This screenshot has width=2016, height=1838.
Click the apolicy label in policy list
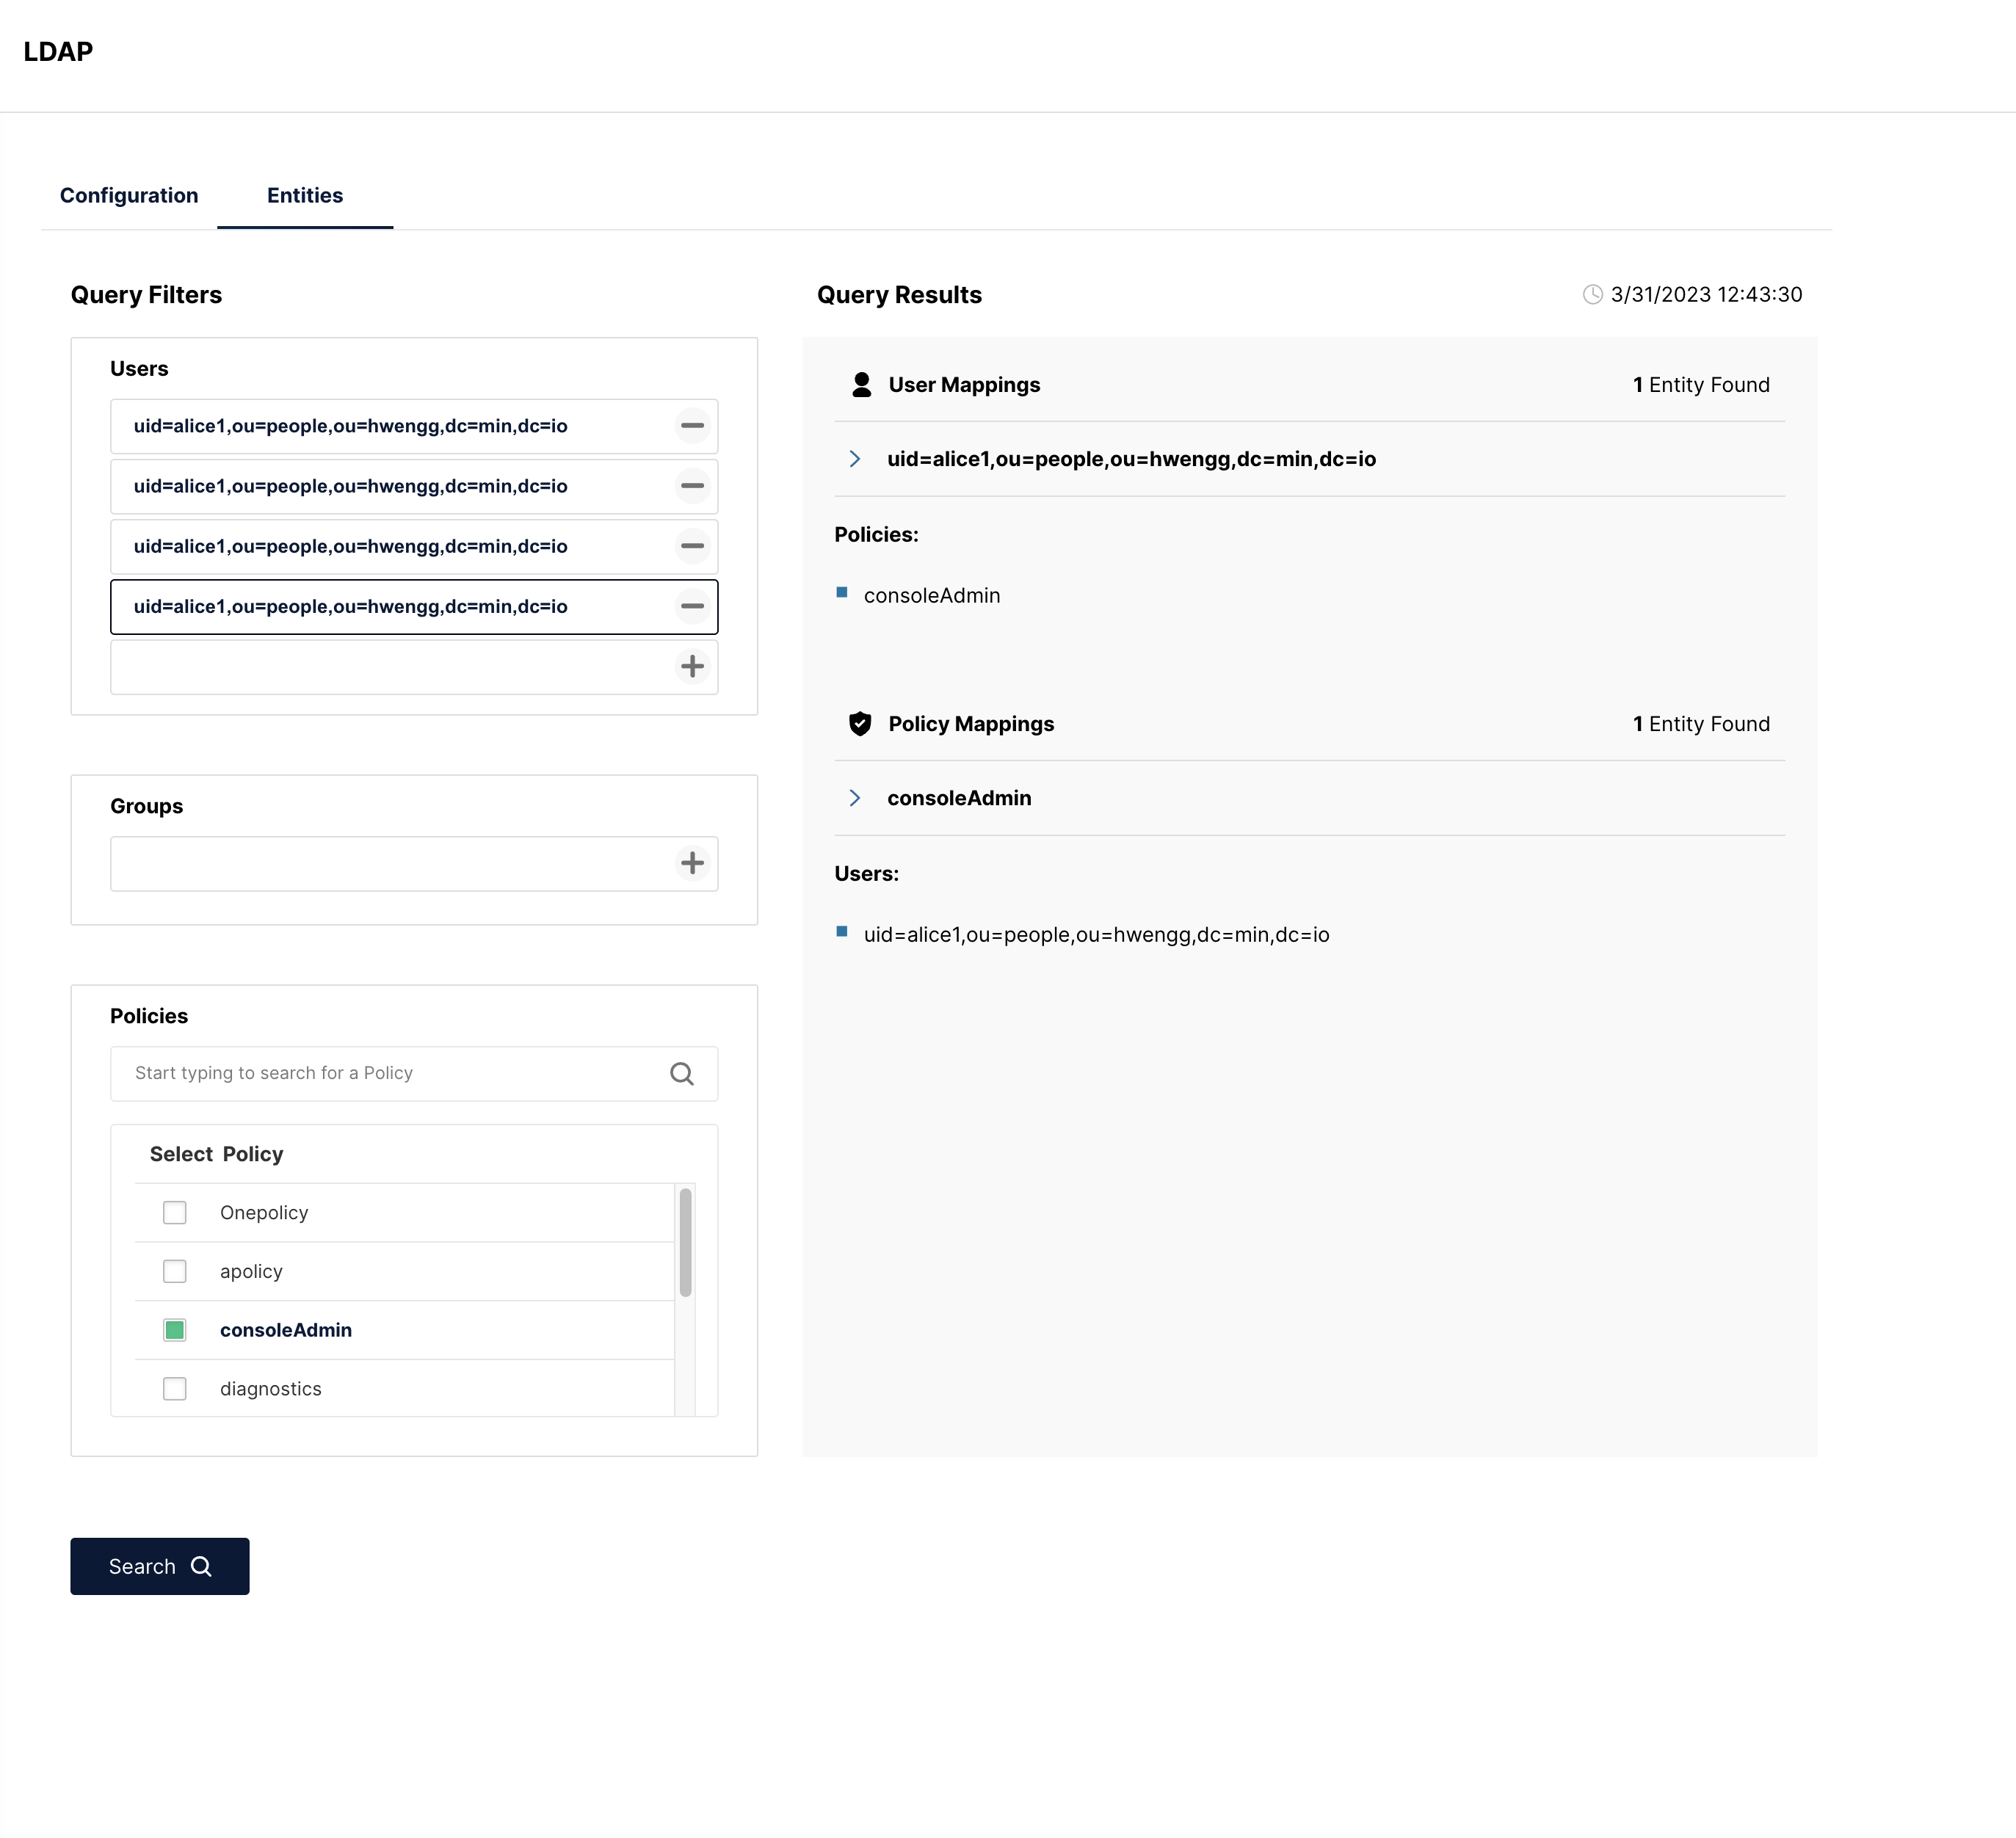tap(251, 1272)
